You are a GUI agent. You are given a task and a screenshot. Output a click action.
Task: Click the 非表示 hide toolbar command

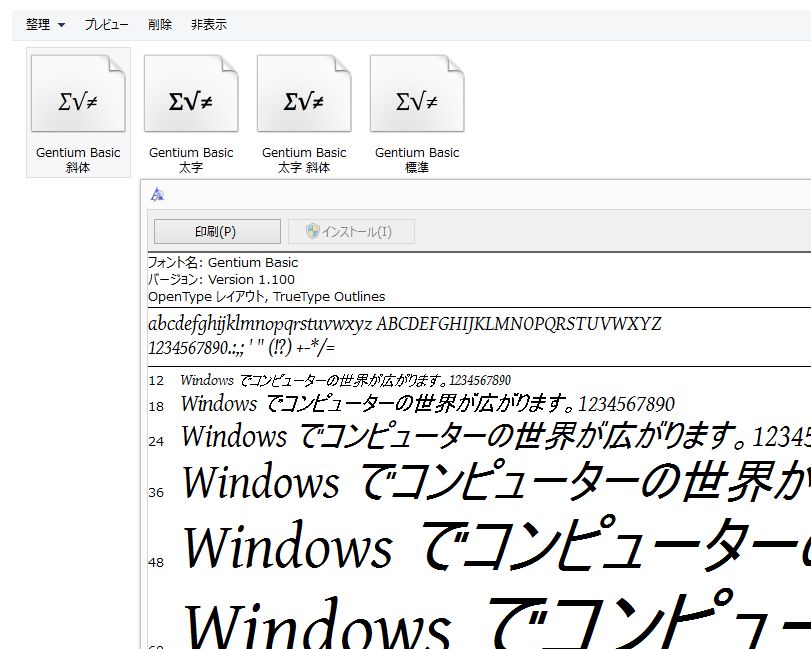point(209,24)
